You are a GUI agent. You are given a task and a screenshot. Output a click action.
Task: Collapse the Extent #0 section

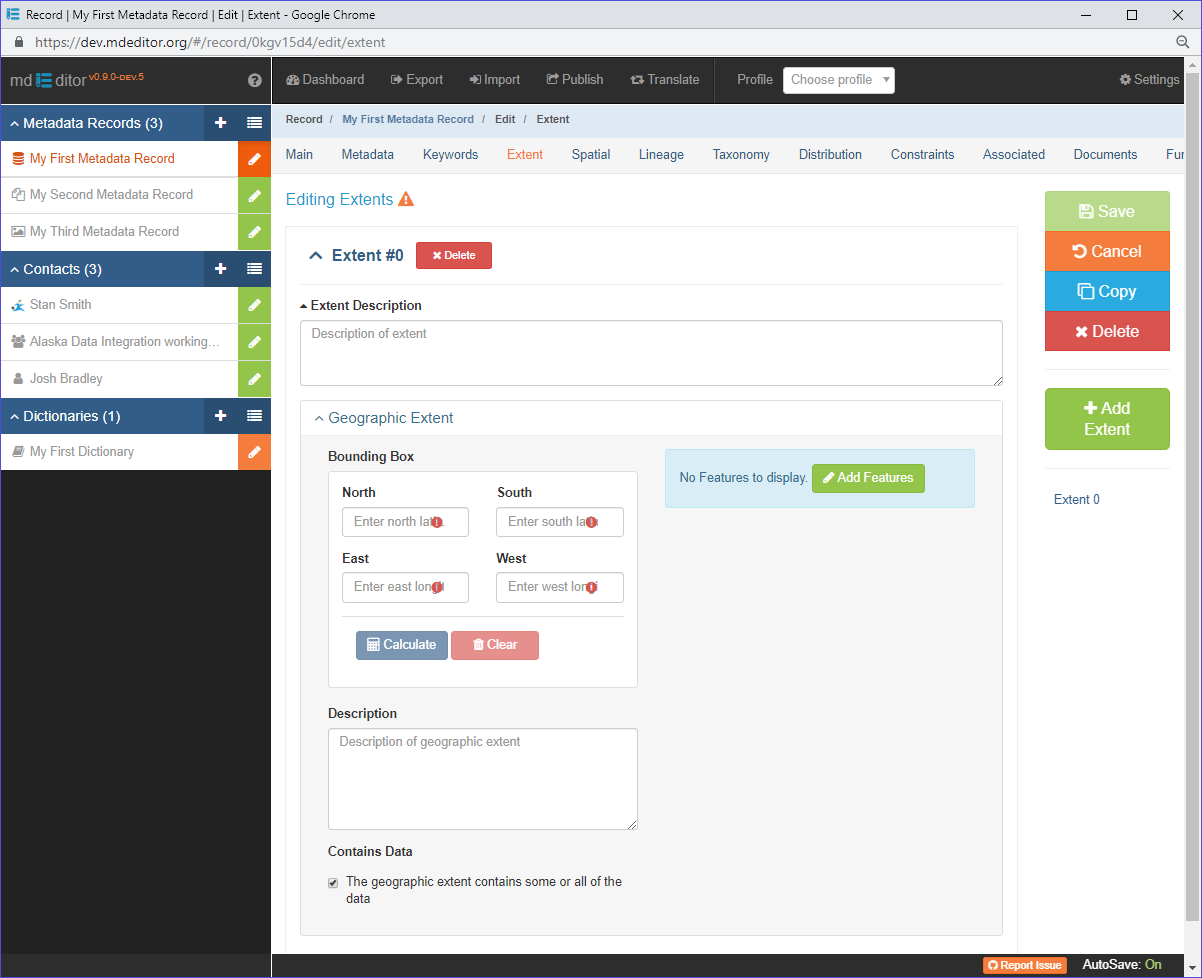[x=316, y=255]
